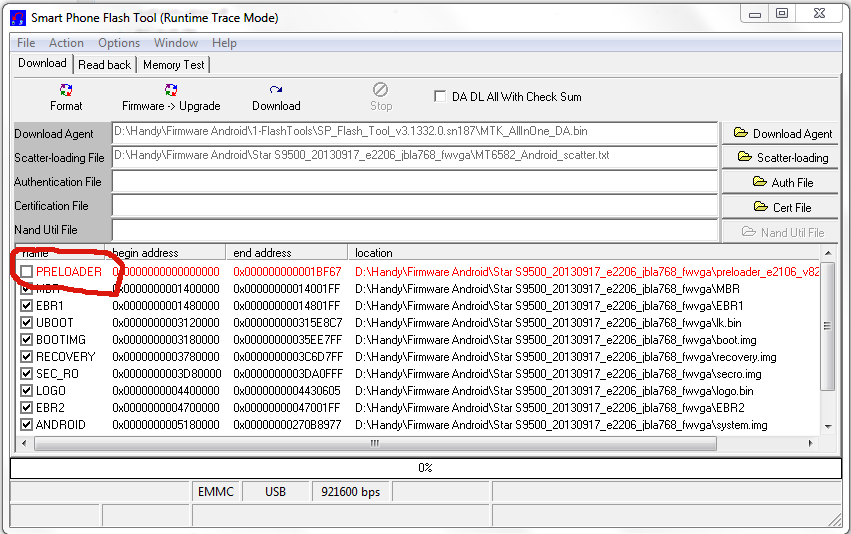Click the Authentication File input field
The image size is (851, 534).
(415, 181)
